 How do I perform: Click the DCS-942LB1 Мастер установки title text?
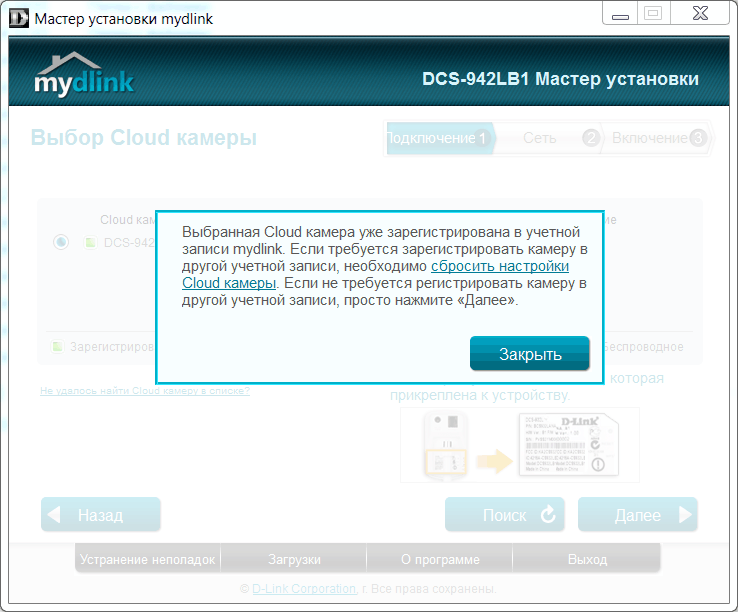[x=560, y=79]
